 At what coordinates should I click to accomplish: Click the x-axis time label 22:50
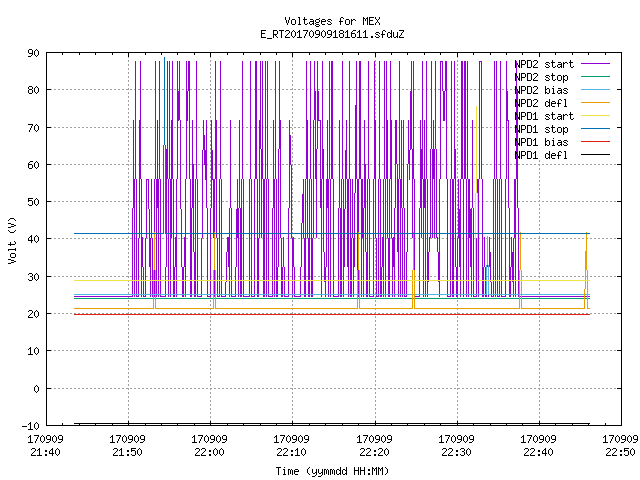[x=620, y=452]
